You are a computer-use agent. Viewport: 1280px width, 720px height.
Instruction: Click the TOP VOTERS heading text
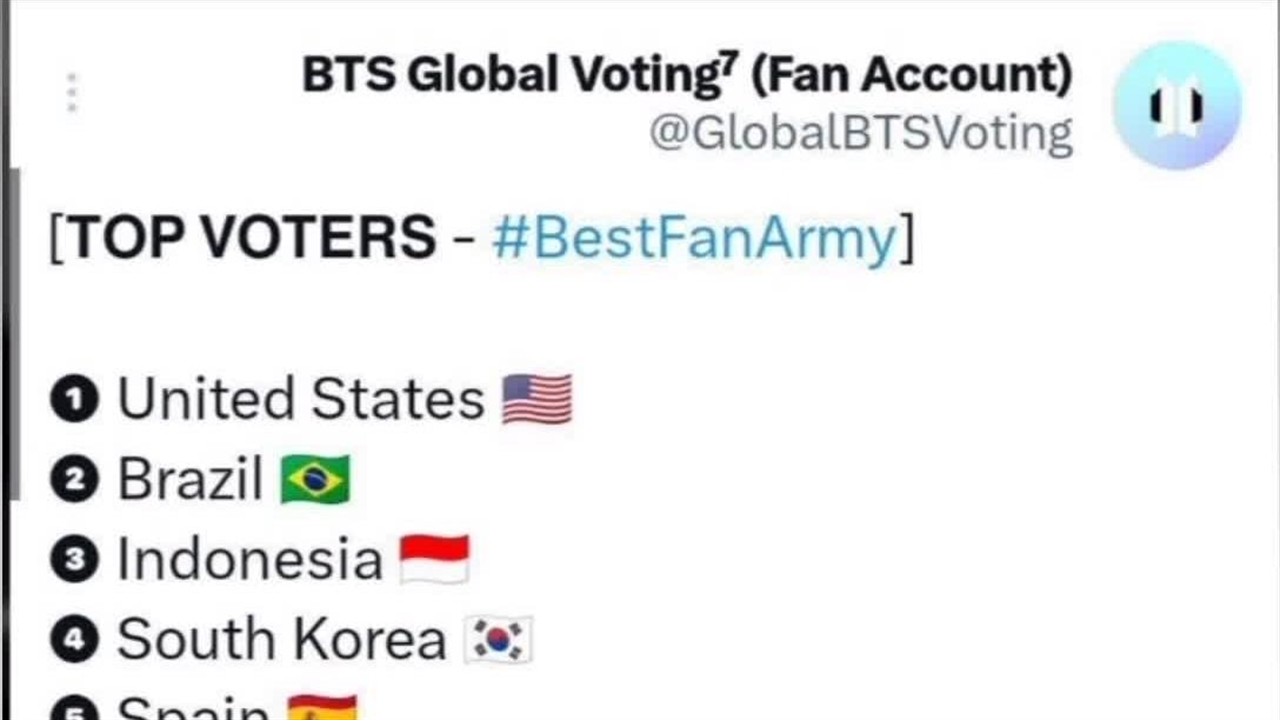[252, 238]
